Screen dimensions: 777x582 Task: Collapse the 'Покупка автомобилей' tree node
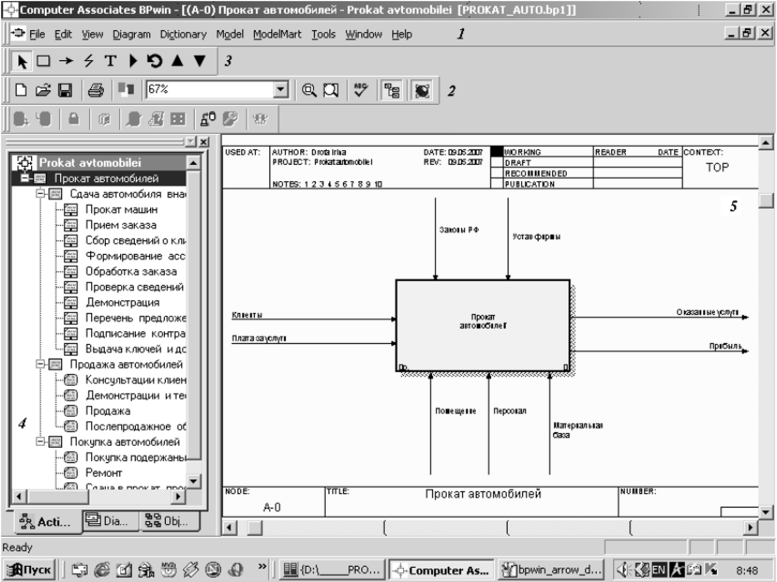[x=39, y=441]
